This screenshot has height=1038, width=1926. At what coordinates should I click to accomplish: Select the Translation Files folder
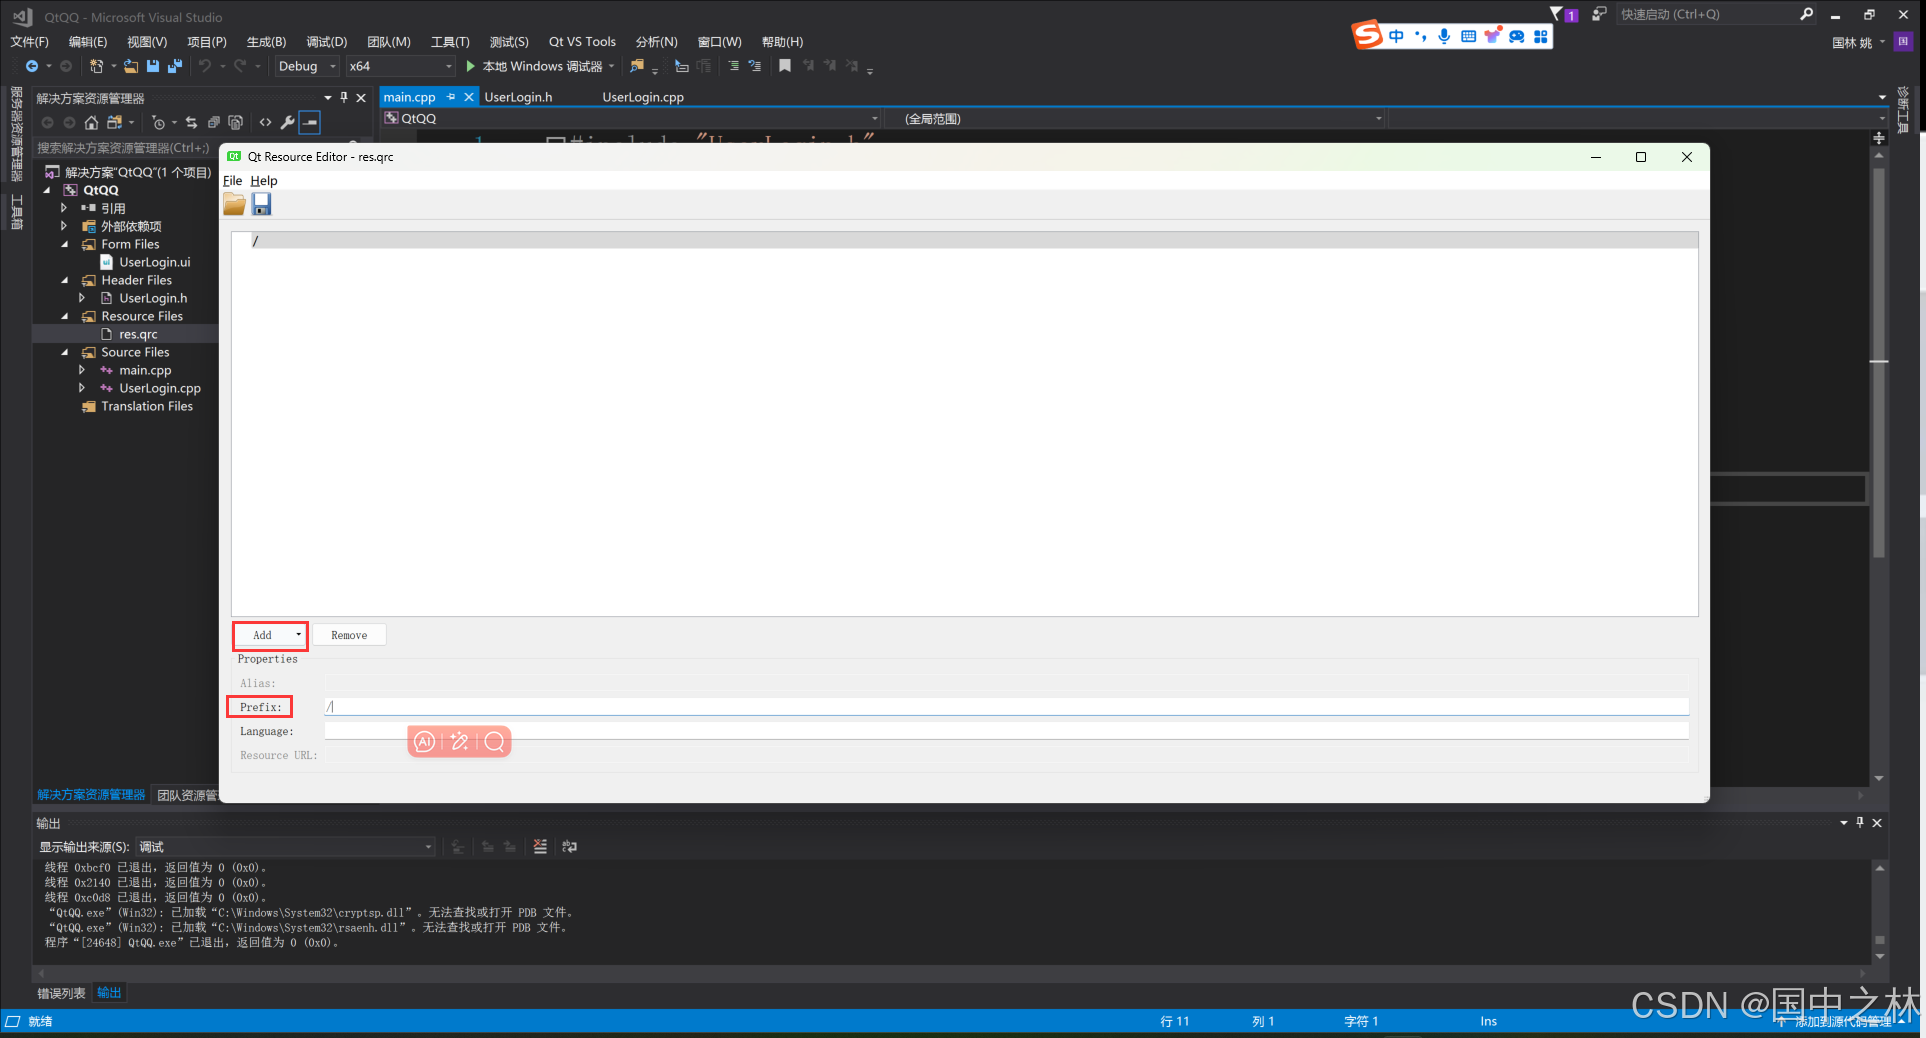147,406
